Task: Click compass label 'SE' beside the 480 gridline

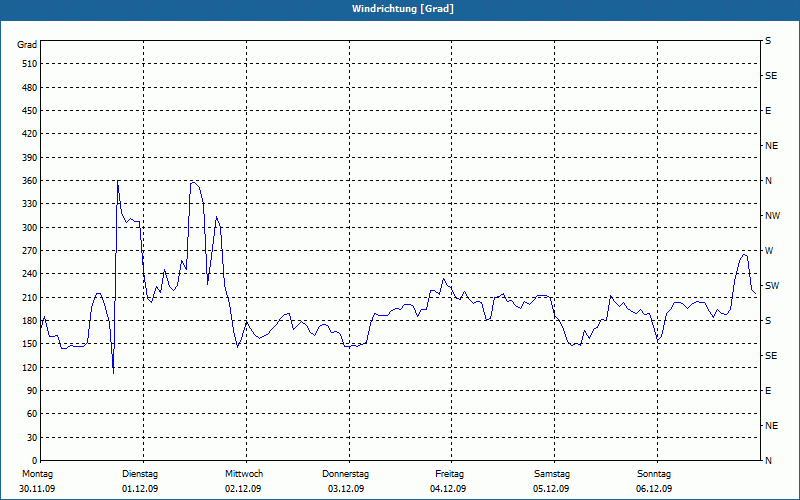Action: (771, 76)
